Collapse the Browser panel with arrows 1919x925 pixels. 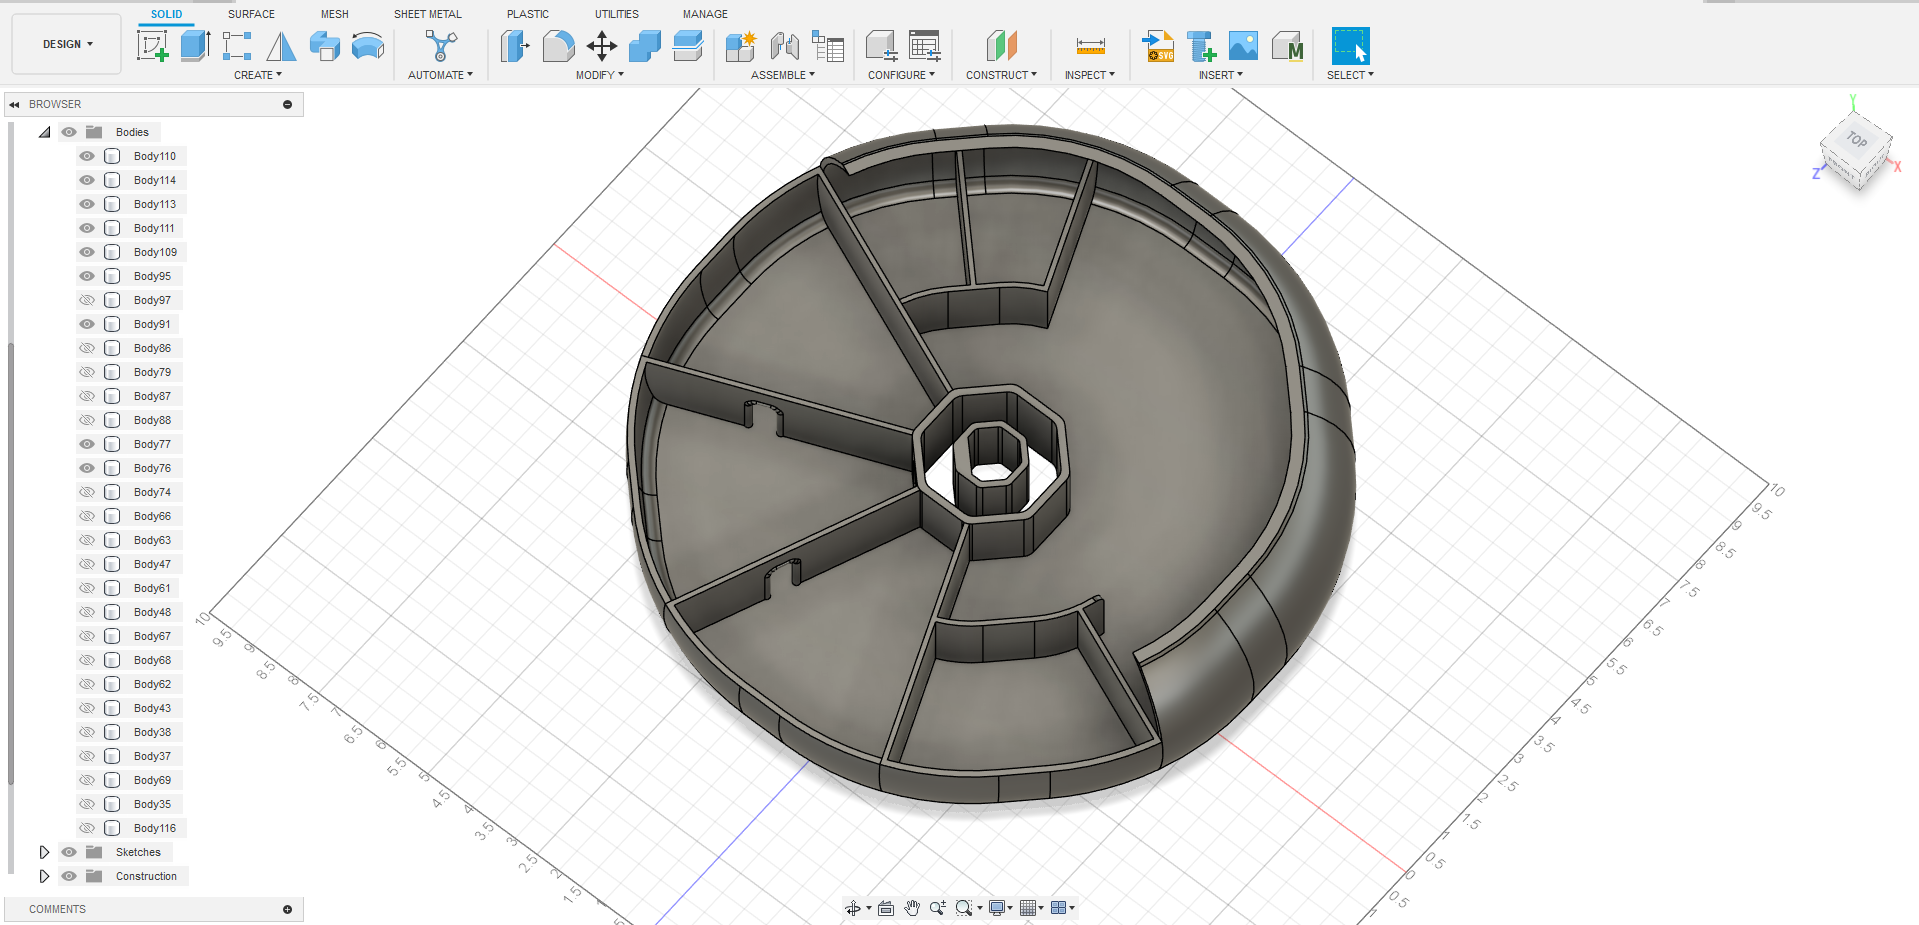click(x=14, y=104)
